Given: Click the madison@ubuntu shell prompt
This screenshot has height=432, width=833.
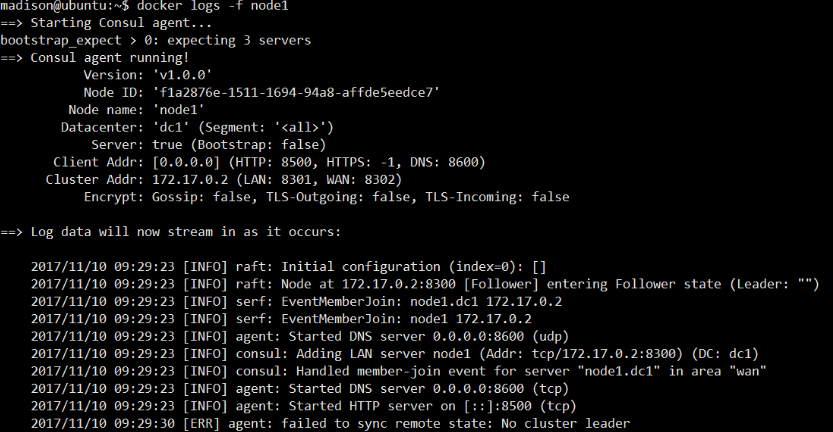Looking at the screenshot, I should click(x=64, y=6).
